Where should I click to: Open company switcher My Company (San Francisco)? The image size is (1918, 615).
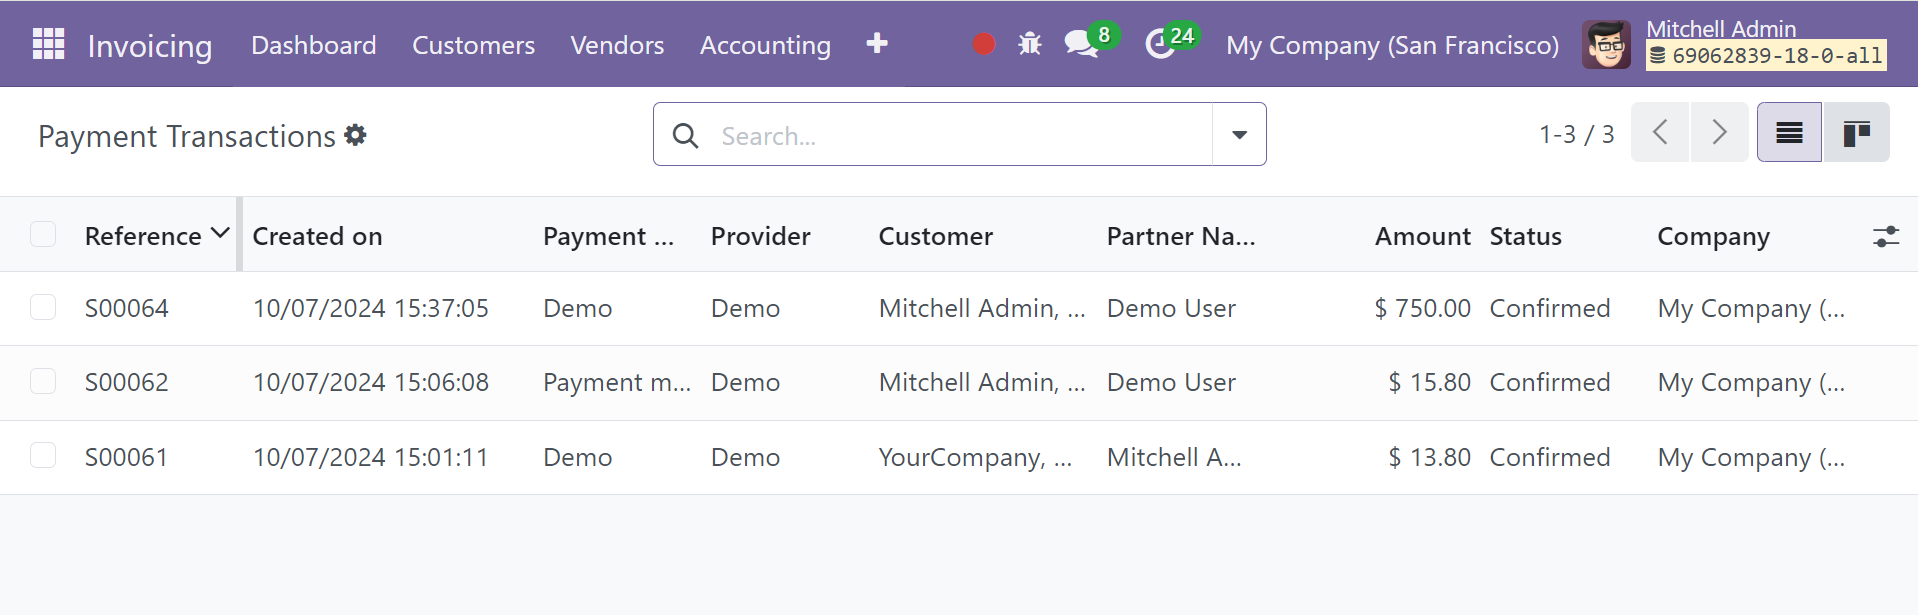pyautogui.click(x=1392, y=45)
